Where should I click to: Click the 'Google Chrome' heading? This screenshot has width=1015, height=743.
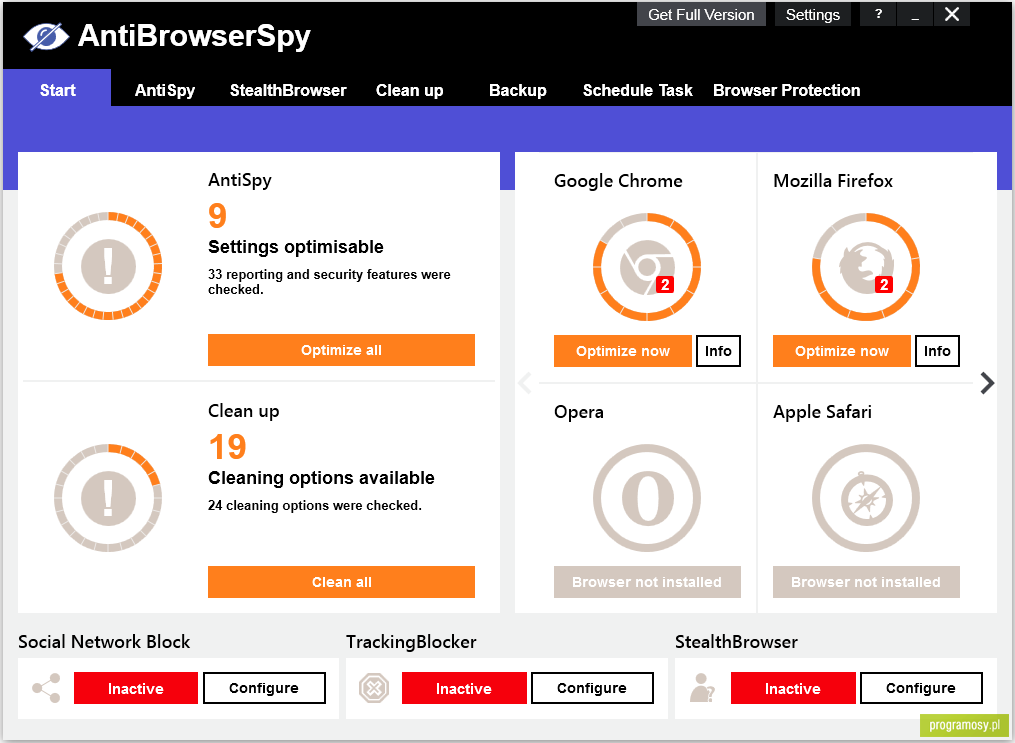[618, 181]
